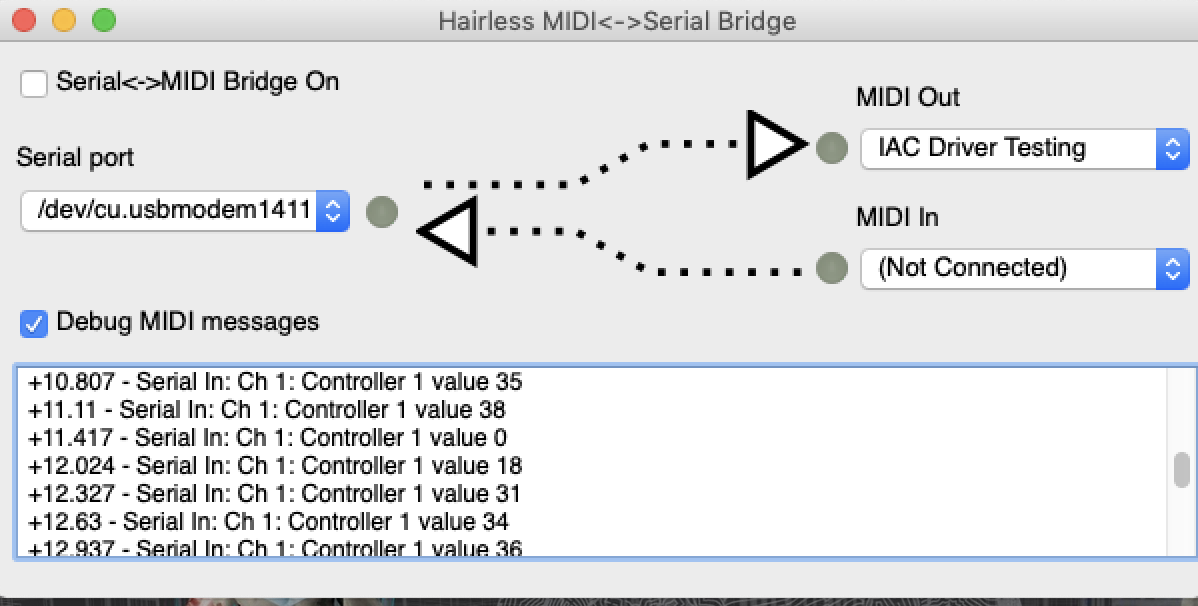
Task: Click the MIDI Out direction arrow icon
Action: click(x=773, y=148)
